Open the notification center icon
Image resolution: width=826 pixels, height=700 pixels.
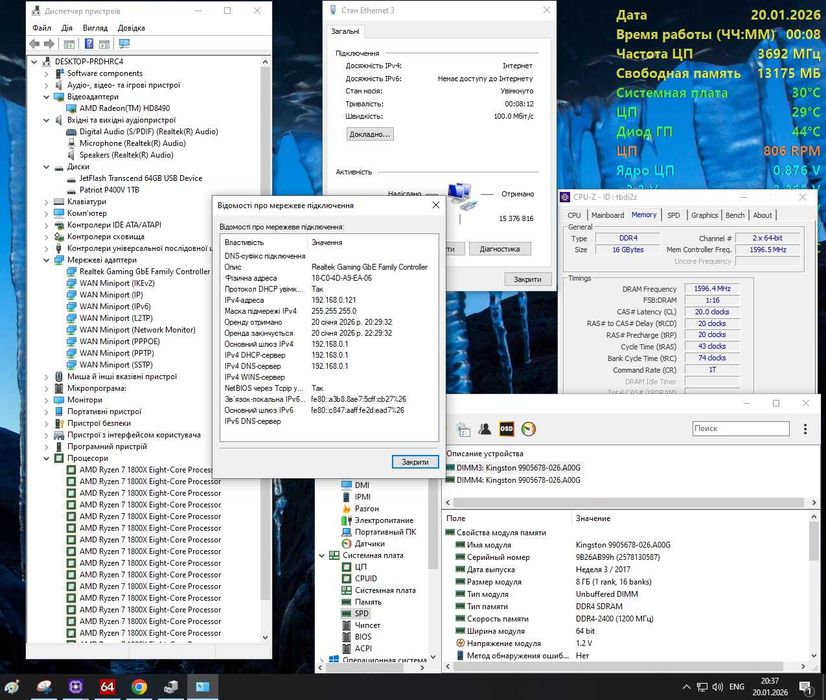click(805, 687)
